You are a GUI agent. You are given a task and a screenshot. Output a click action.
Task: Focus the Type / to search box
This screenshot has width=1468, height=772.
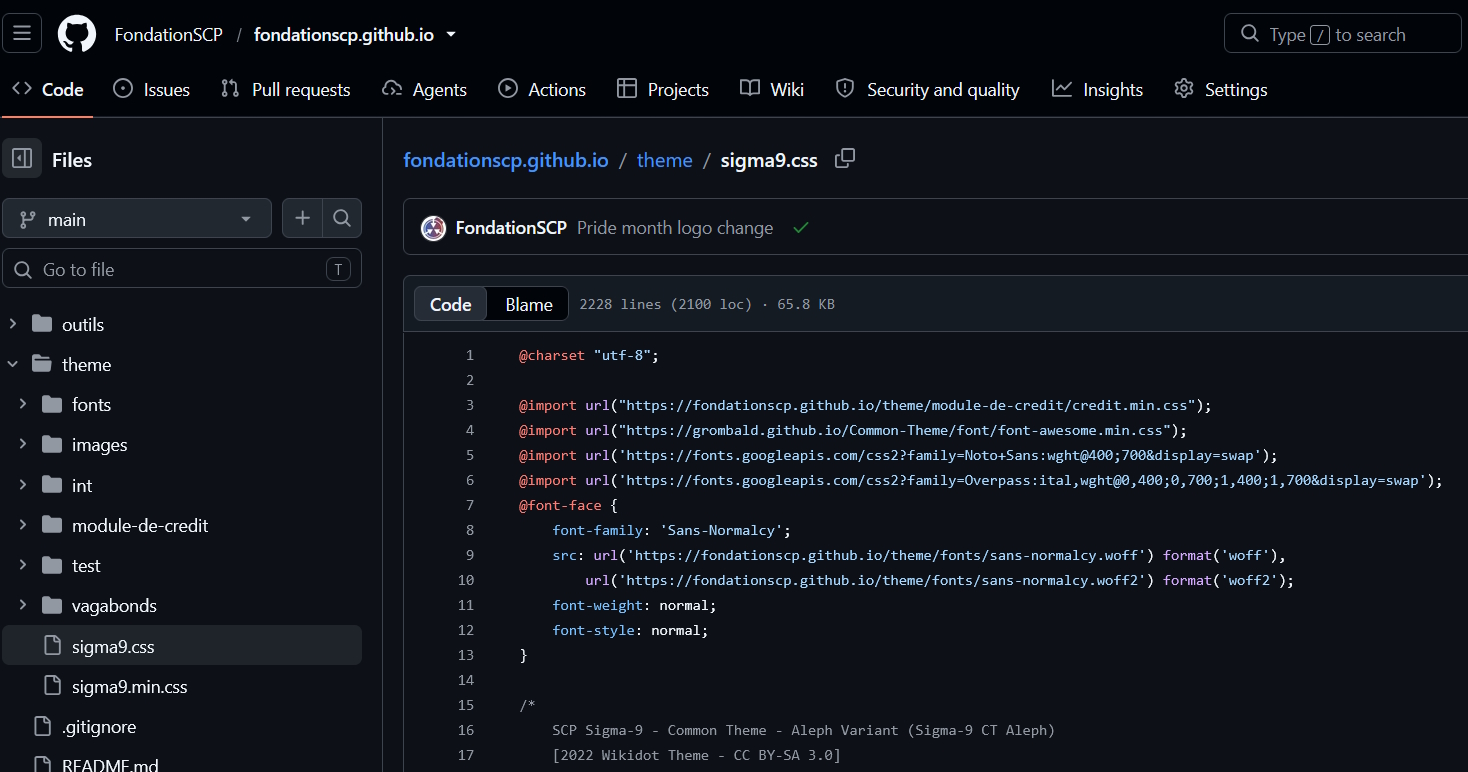[x=1342, y=34]
